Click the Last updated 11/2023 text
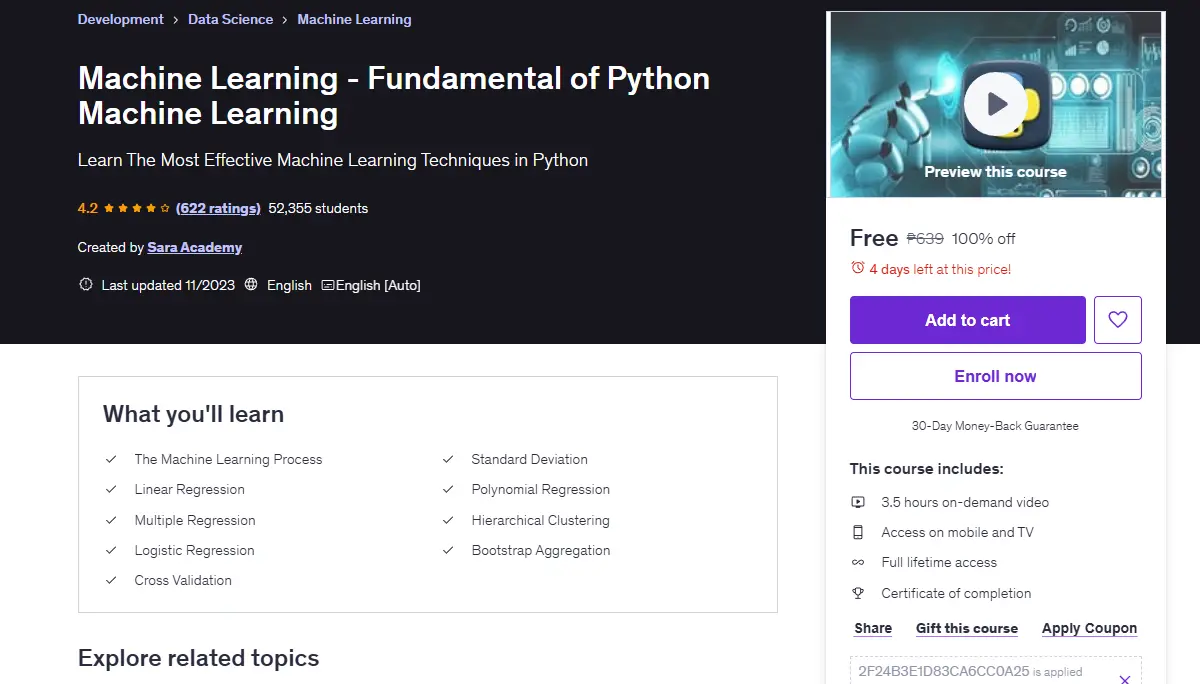 pos(168,285)
